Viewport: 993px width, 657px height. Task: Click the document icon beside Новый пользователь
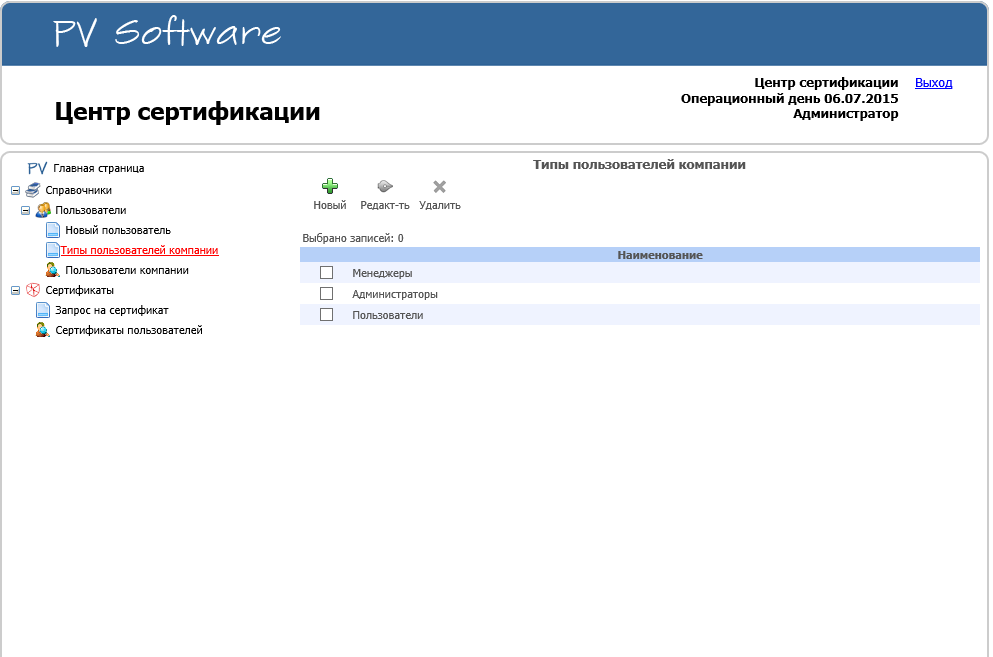pyautogui.click(x=53, y=230)
